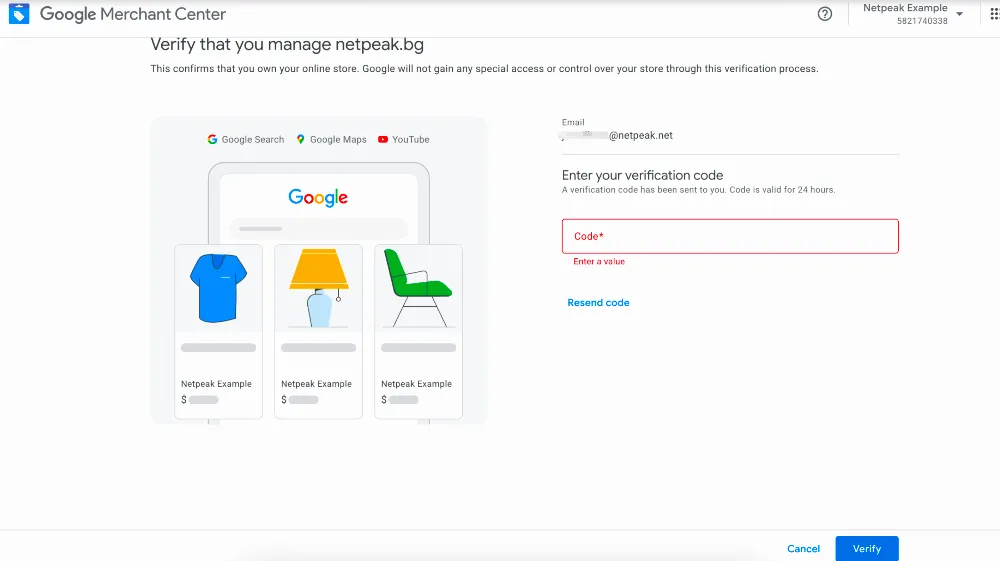Click the YouTube icon in illustration
Image resolution: width=1000 pixels, height=561 pixels.
383,139
